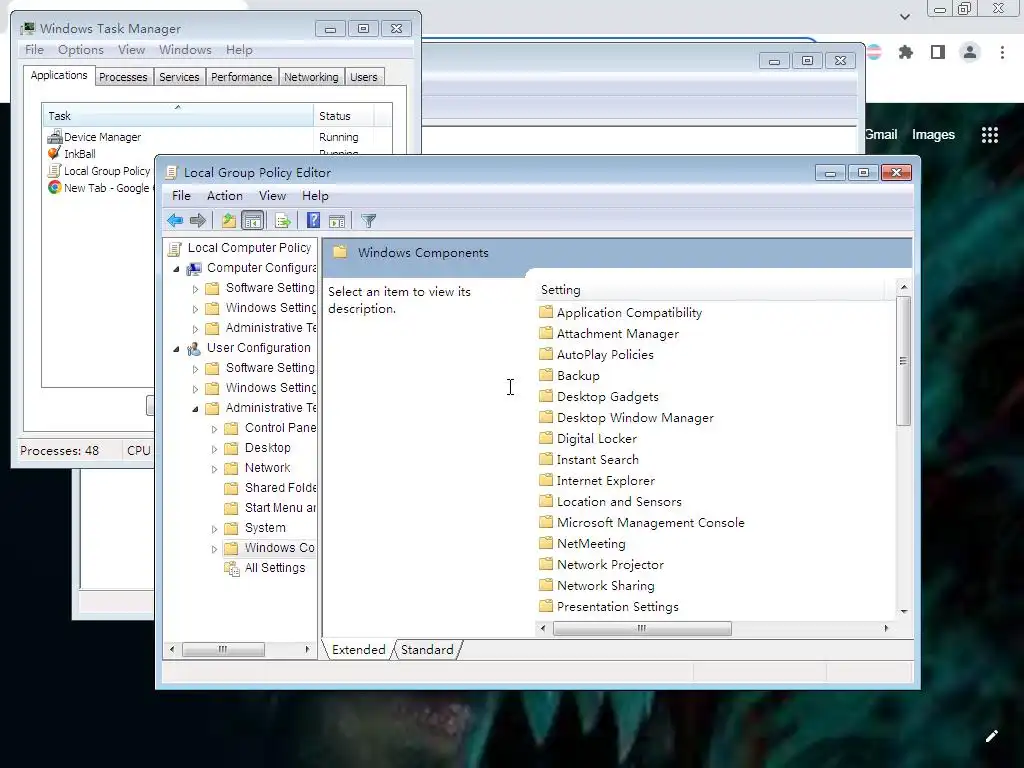Select Presentation Settings in the list
The width and height of the screenshot is (1024, 768).
(x=609, y=607)
